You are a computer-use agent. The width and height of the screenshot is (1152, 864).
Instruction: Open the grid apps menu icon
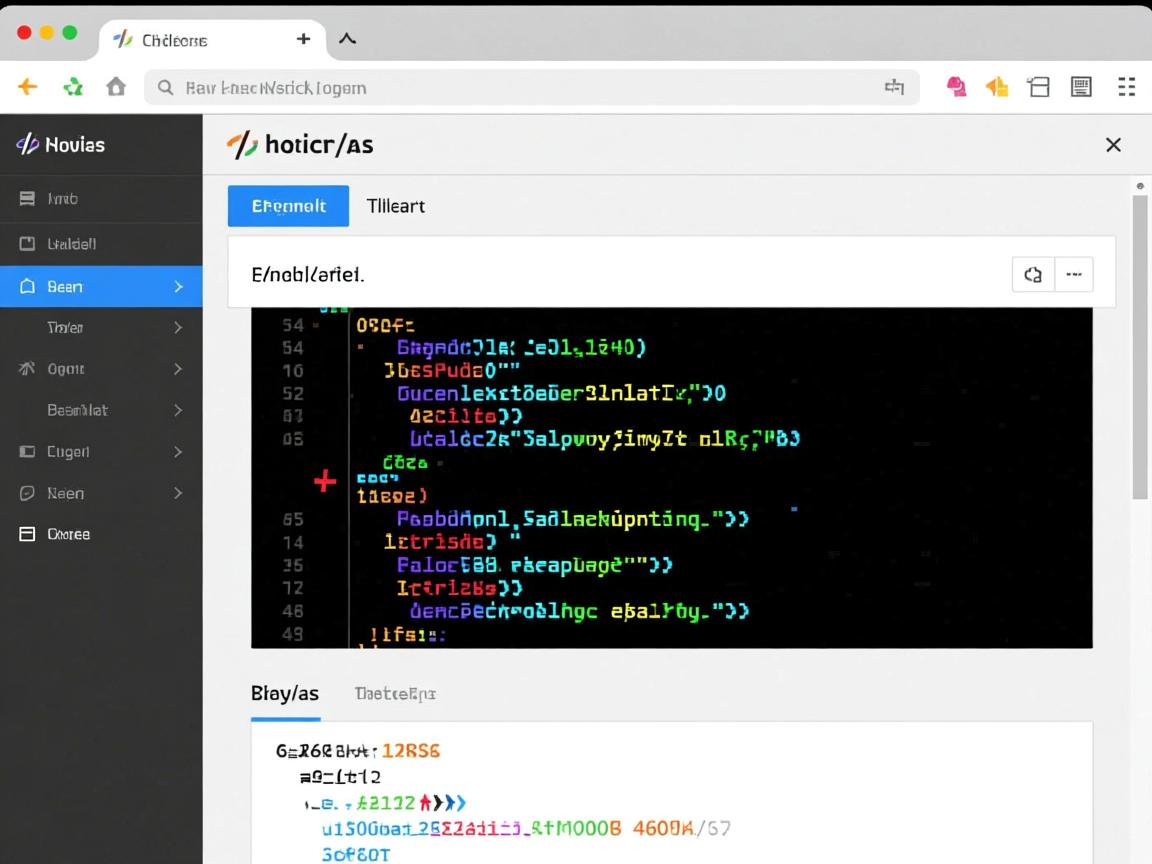click(x=1126, y=87)
